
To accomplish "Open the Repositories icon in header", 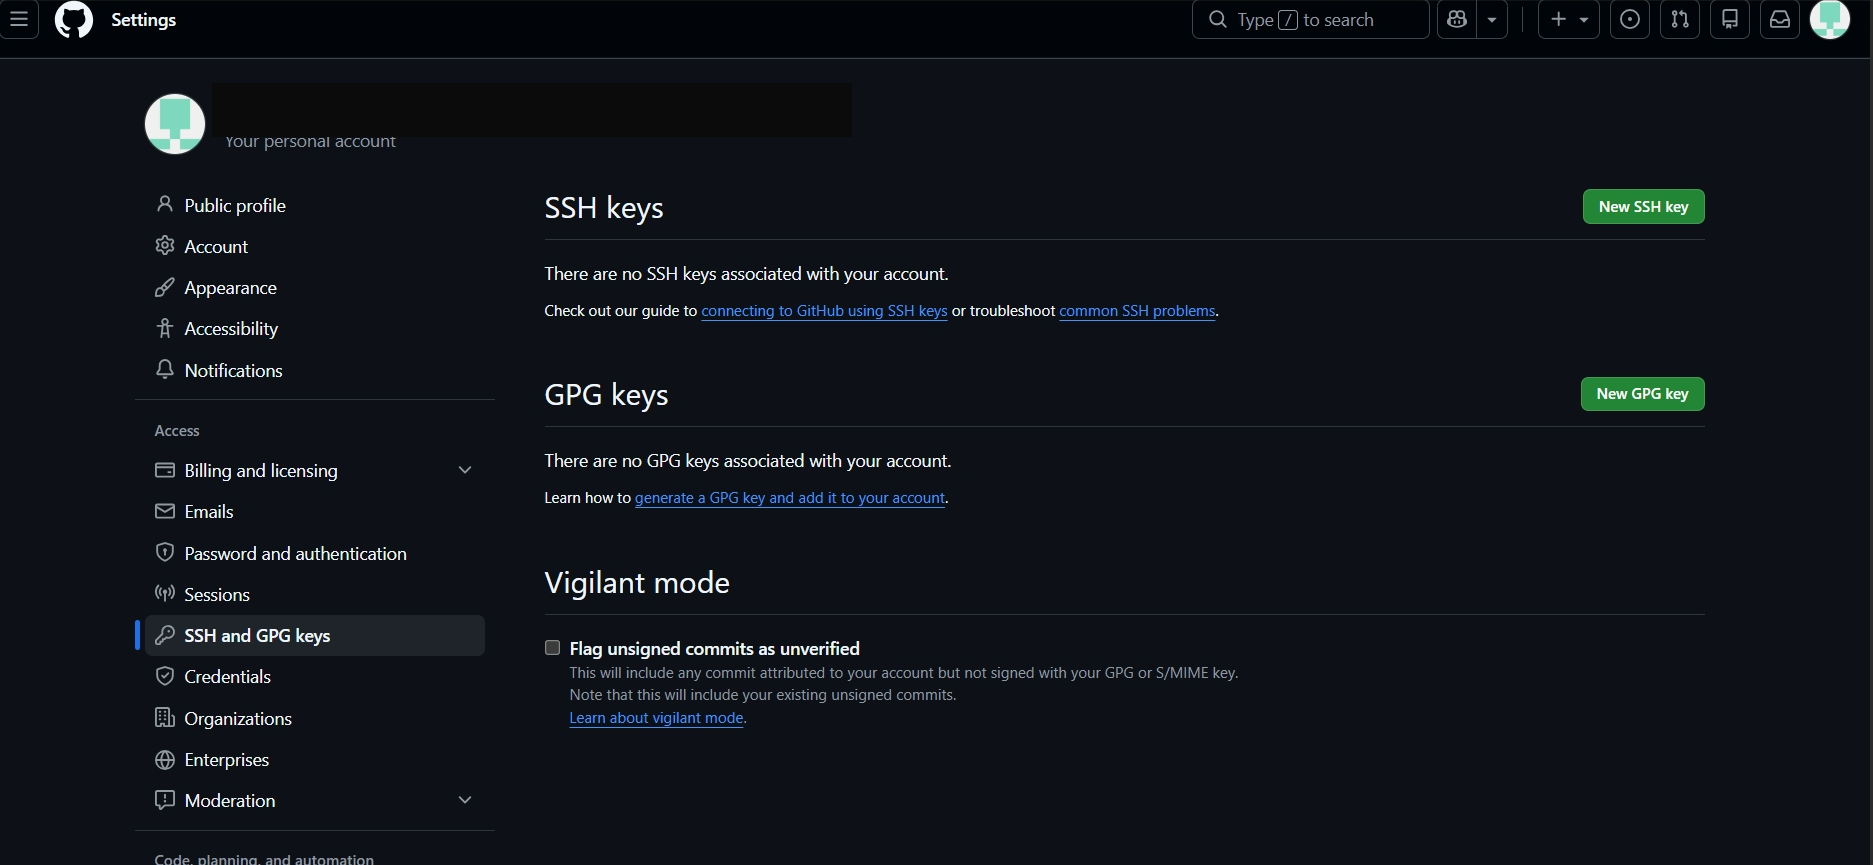I will (1730, 20).
